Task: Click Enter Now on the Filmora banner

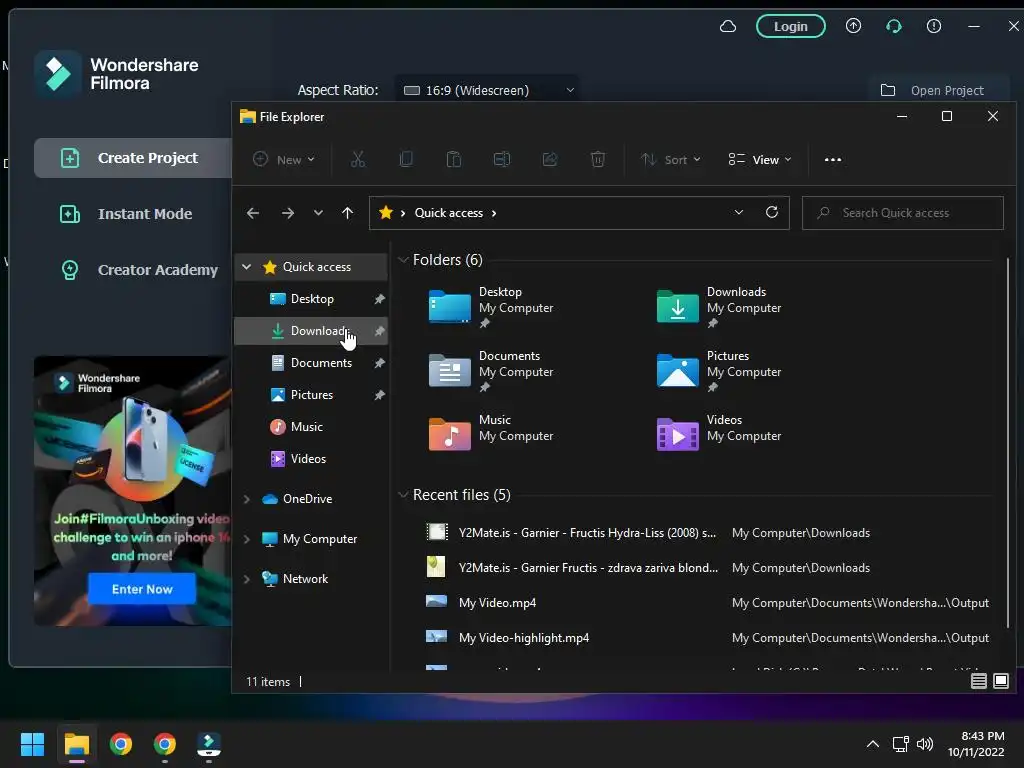Action: (x=142, y=589)
